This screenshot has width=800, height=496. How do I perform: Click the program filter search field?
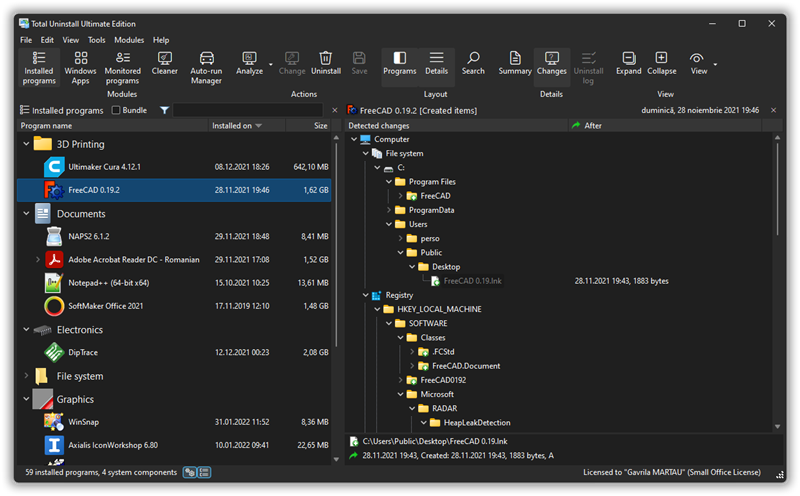[x=250, y=110]
